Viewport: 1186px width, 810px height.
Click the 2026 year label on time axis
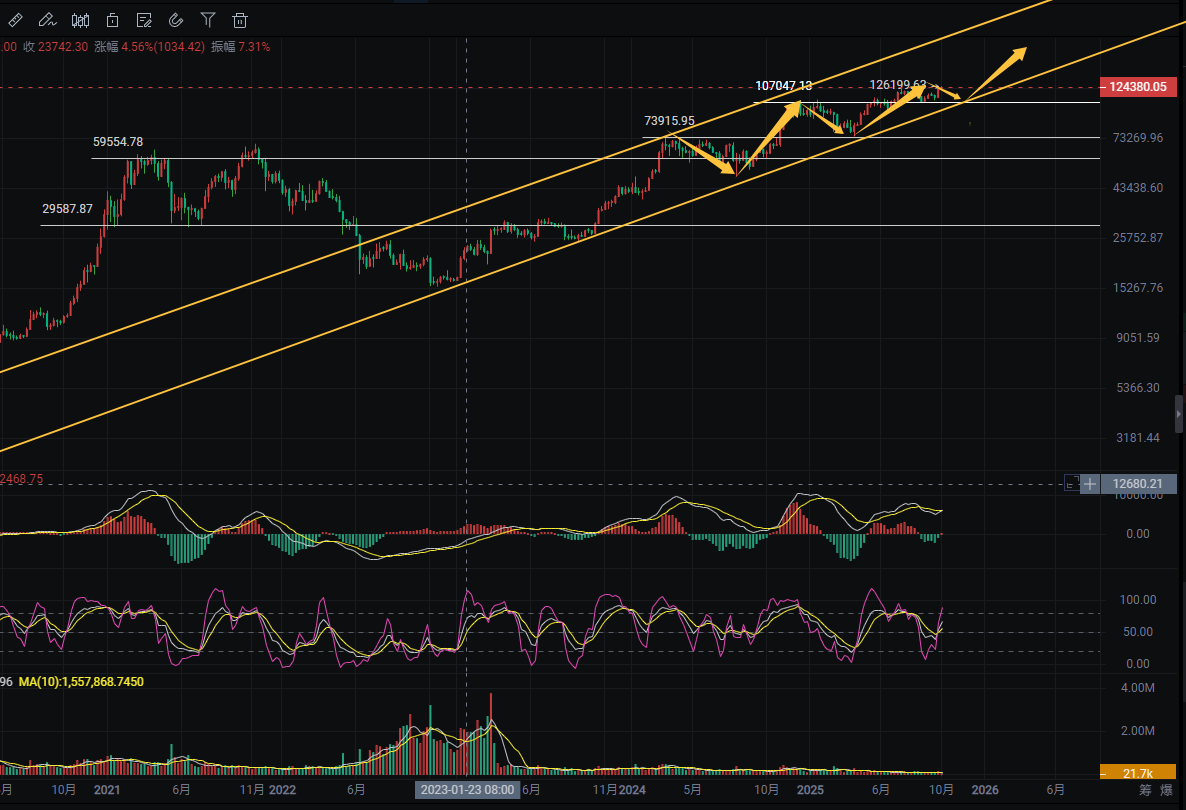click(985, 790)
